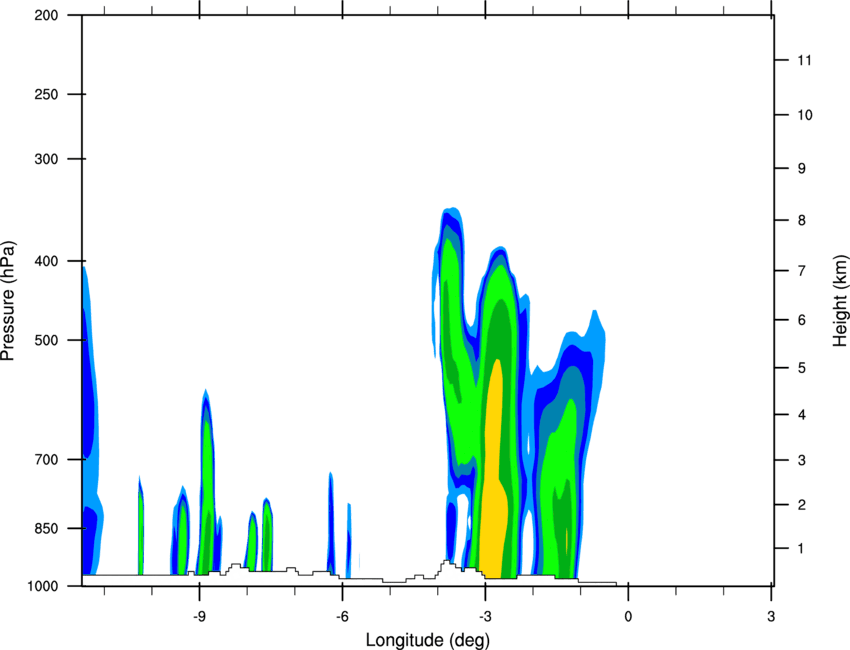Click the 1 km height label
Image resolution: width=850 pixels, height=650 pixels.
[x=802, y=549]
